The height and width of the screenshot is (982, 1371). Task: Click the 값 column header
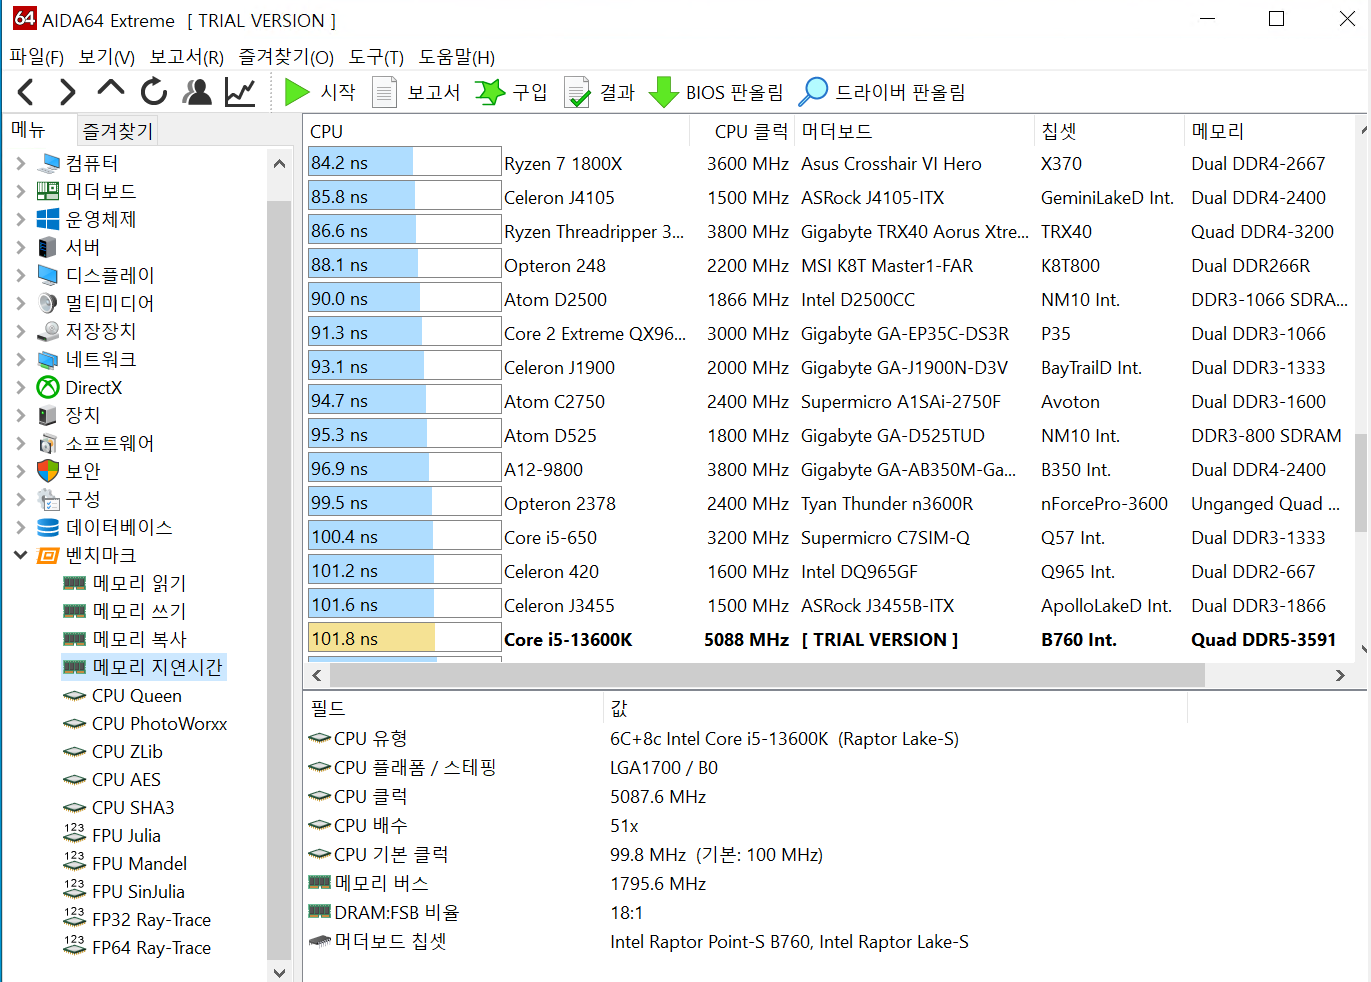tap(895, 708)
